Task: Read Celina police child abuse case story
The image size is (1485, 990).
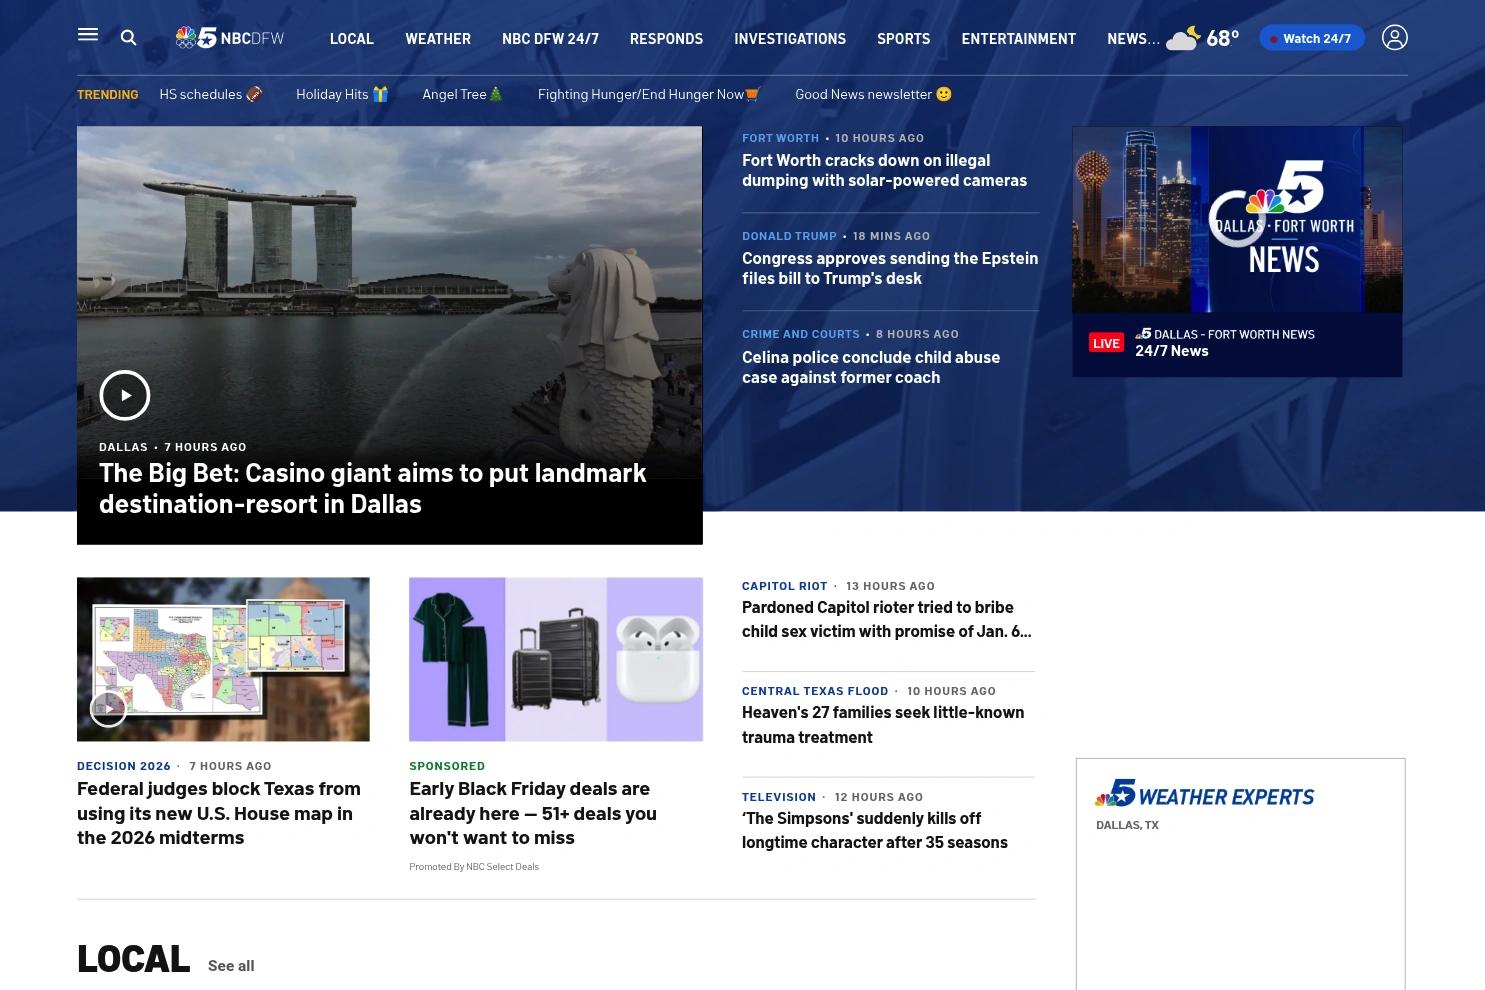Action: (x=871, y=367)
